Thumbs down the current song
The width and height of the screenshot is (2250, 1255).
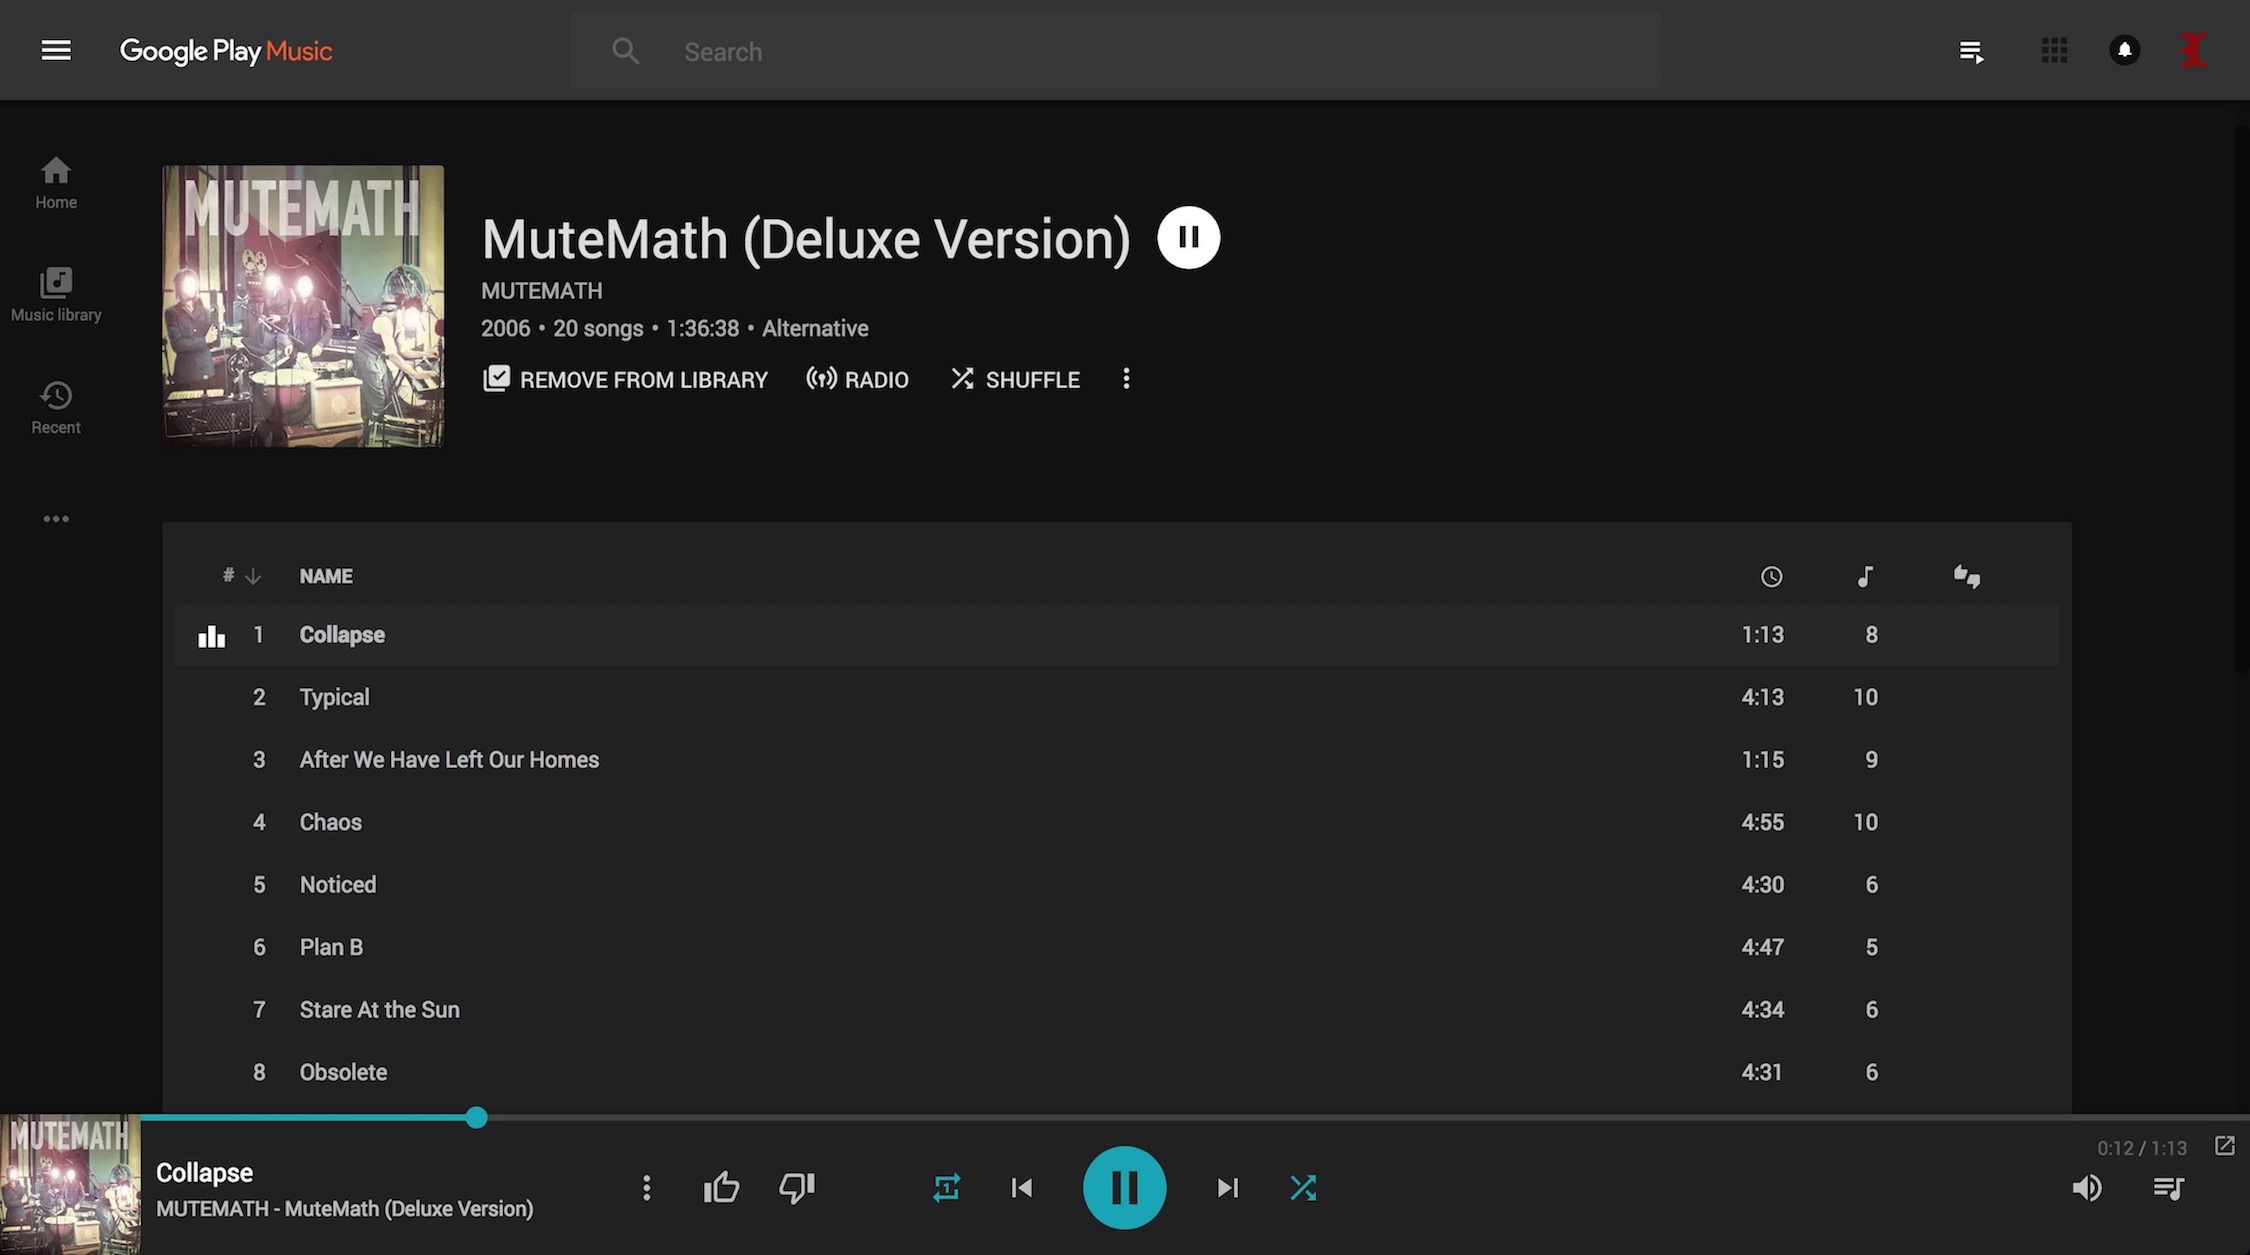point(797,1188)
